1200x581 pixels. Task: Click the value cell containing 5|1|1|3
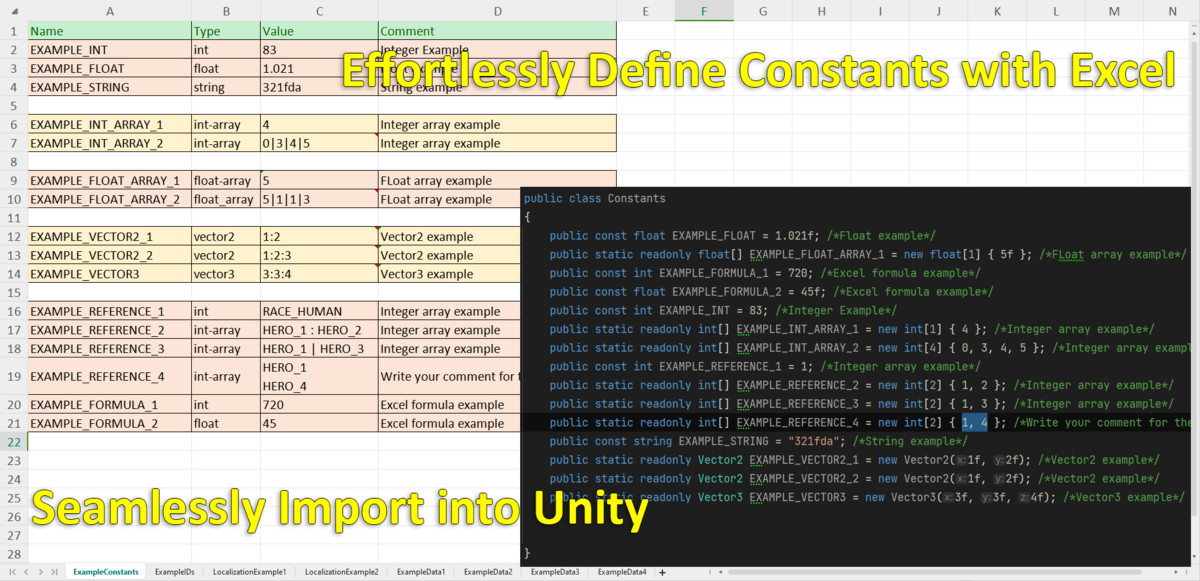(318, 199)
